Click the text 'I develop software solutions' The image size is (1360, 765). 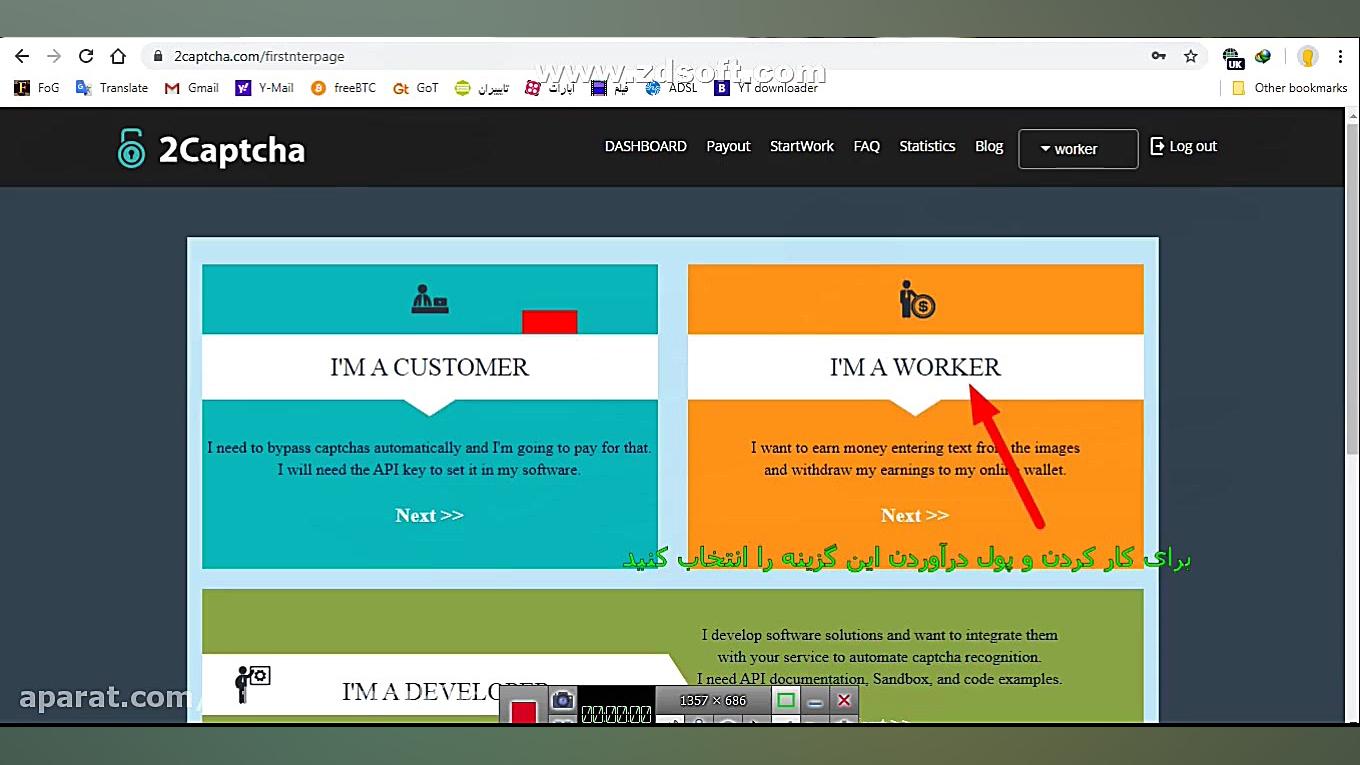[792, 635]
